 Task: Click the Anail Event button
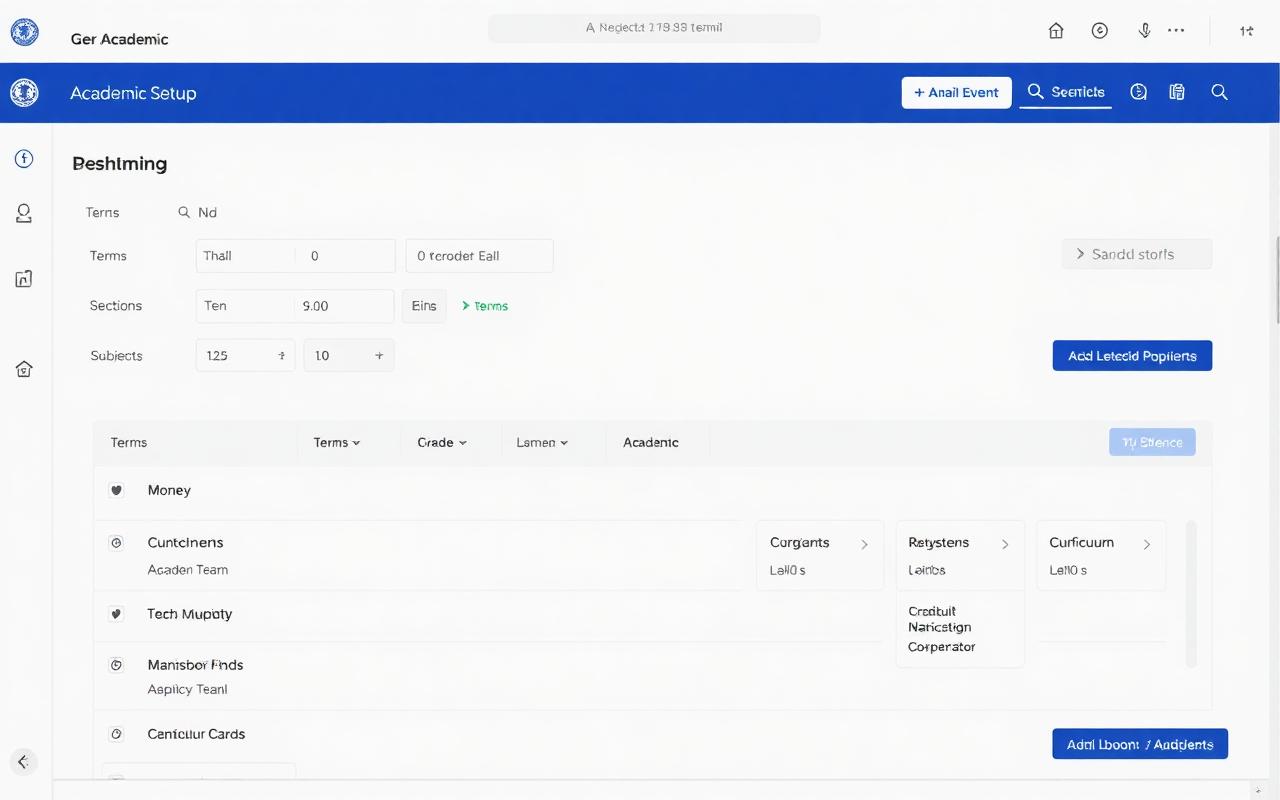click(x=956, y=92)
